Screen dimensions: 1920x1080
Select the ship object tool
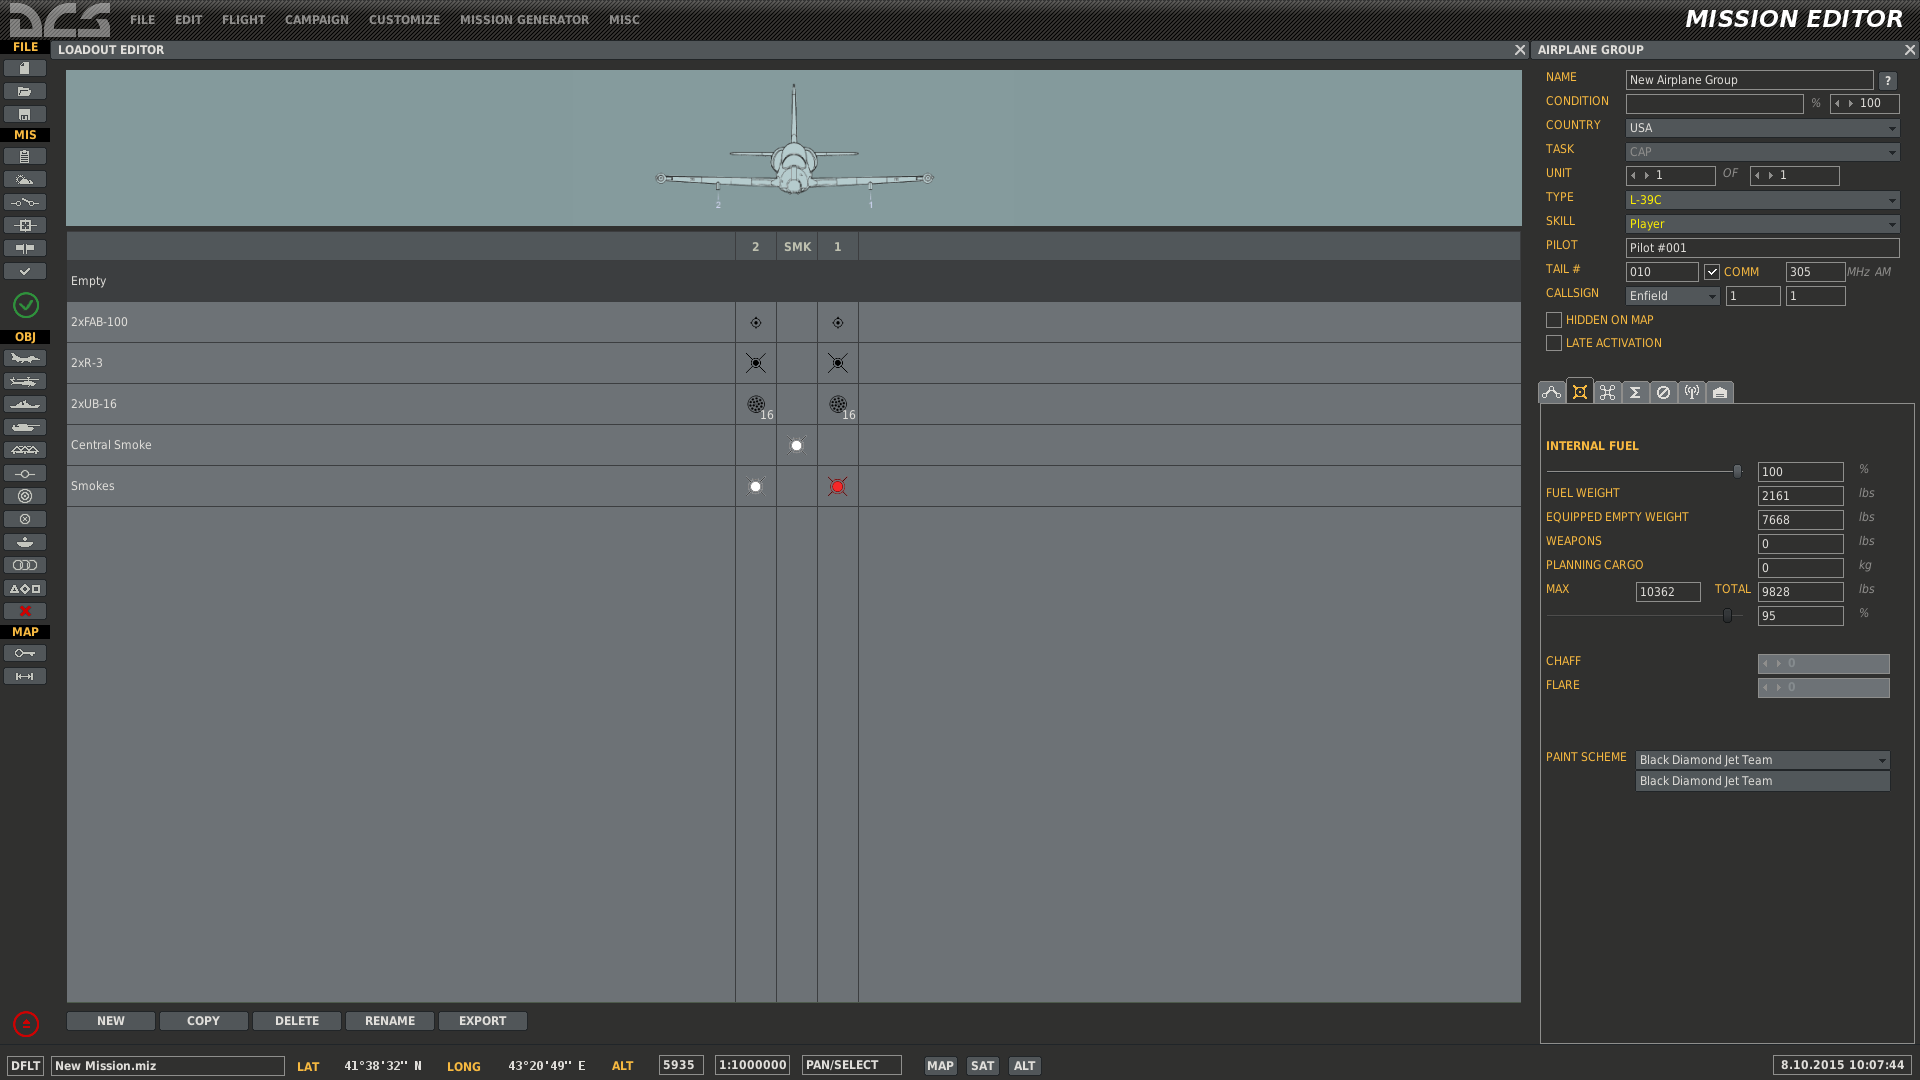click(25, 404)
